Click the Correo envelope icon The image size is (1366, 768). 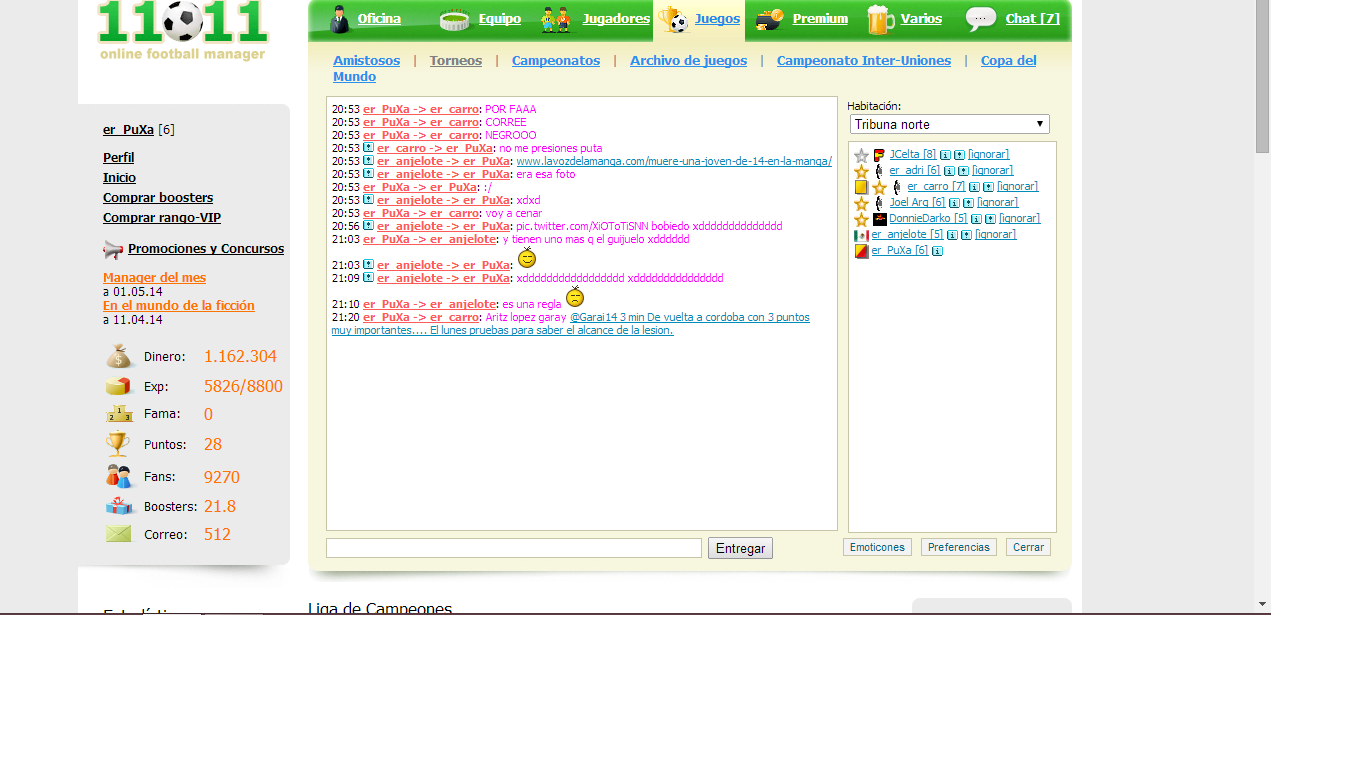click(119, 534)
